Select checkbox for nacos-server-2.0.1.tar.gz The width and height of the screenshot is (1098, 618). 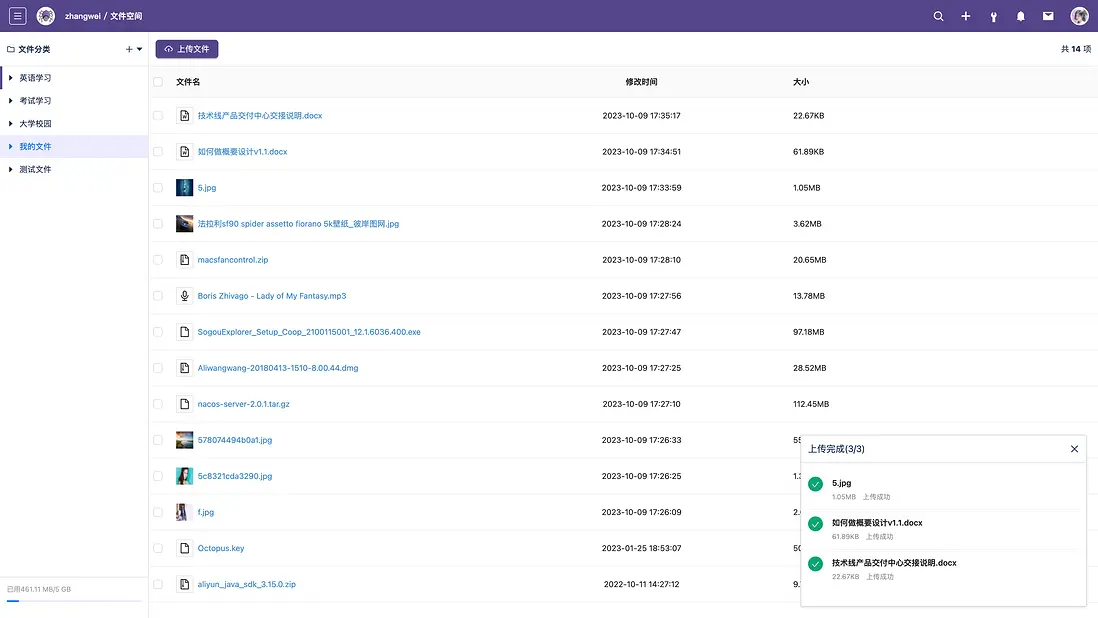tap(158, 404)
